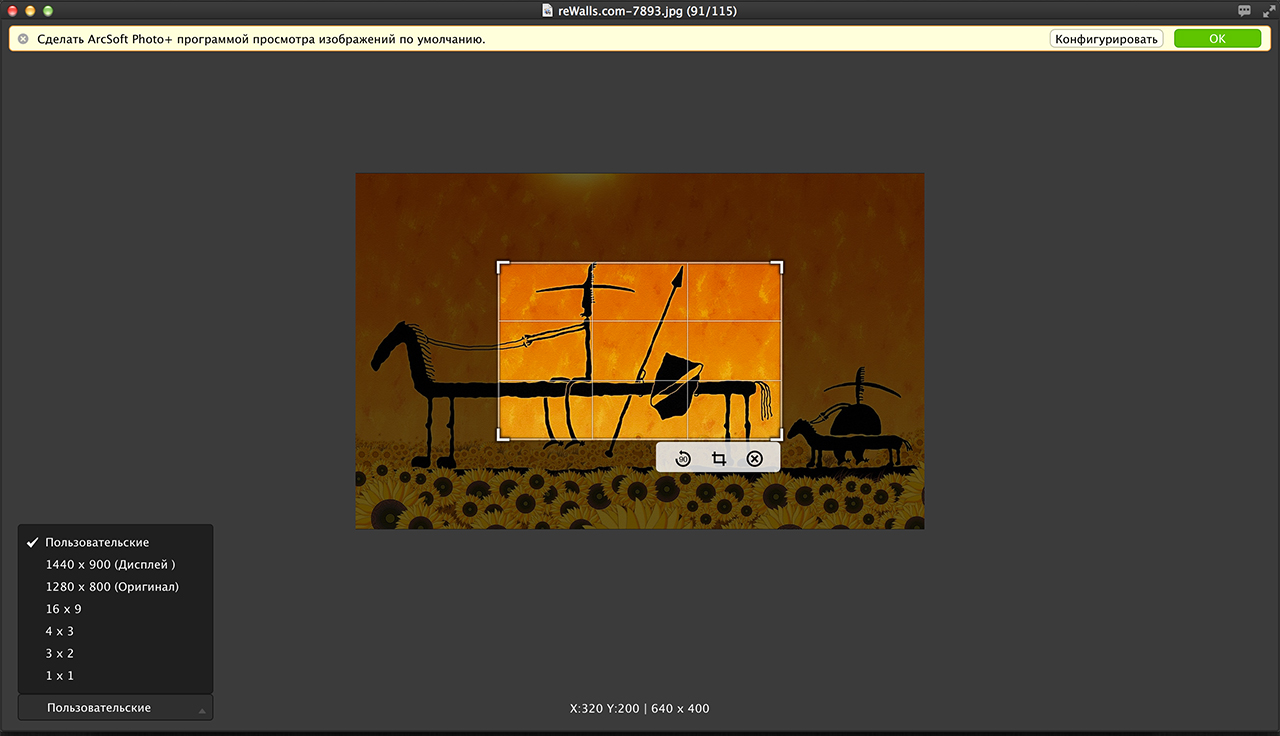
Task: Collapse the Пользовательские ratio dropdown
Action: tap(115, 707)
